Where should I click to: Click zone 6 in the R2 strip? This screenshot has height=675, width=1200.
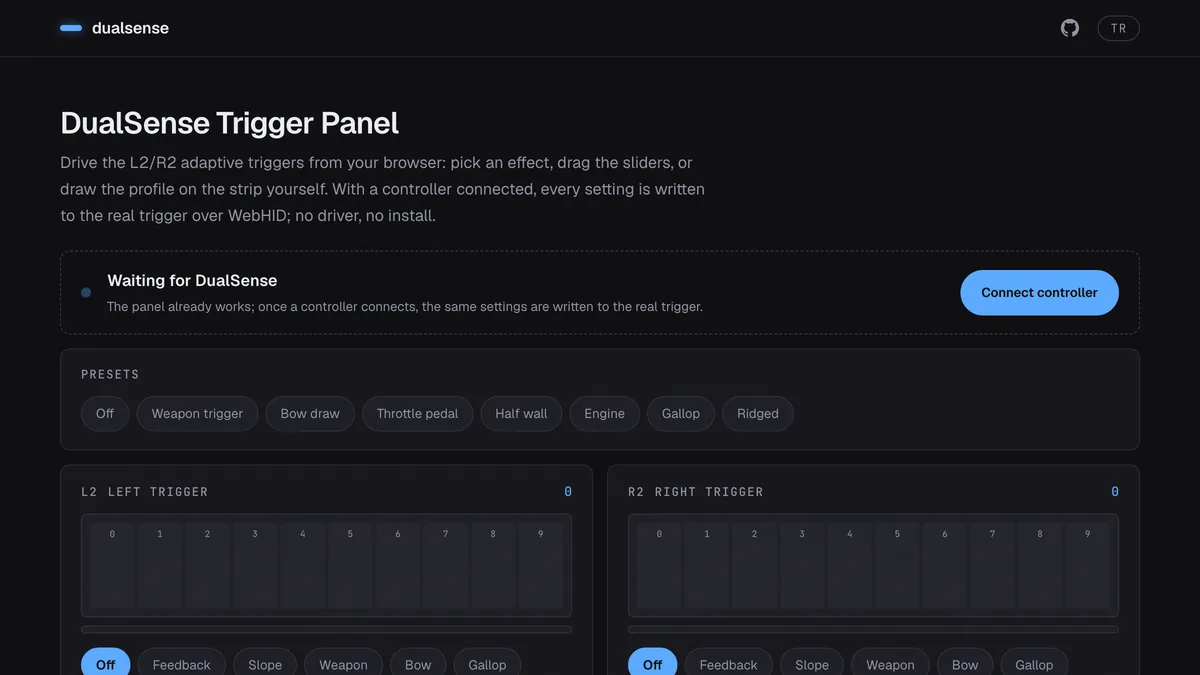coord(945,565)
